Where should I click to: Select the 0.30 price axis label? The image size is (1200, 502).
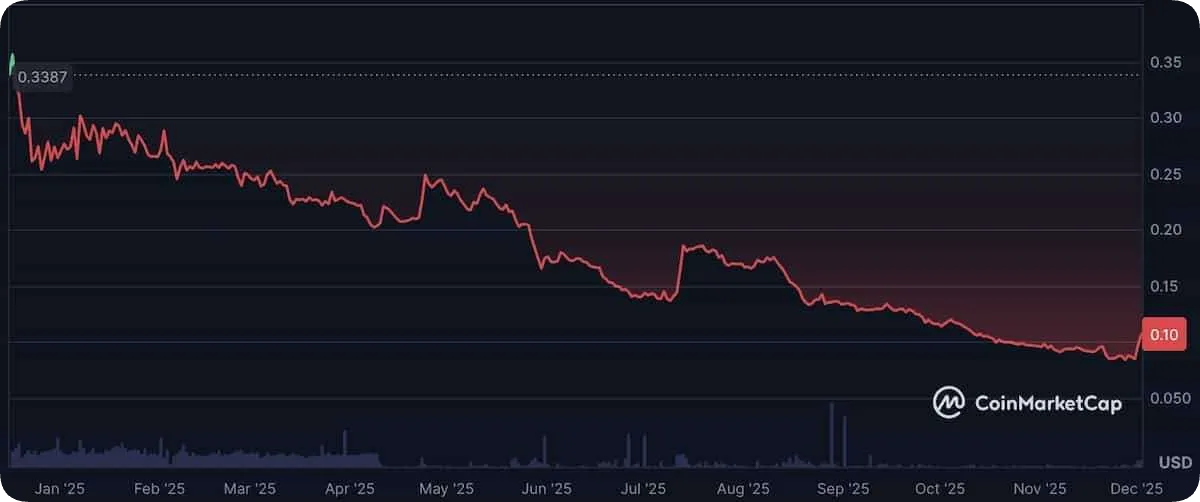pyautogui.click(x=1164, y=118)
